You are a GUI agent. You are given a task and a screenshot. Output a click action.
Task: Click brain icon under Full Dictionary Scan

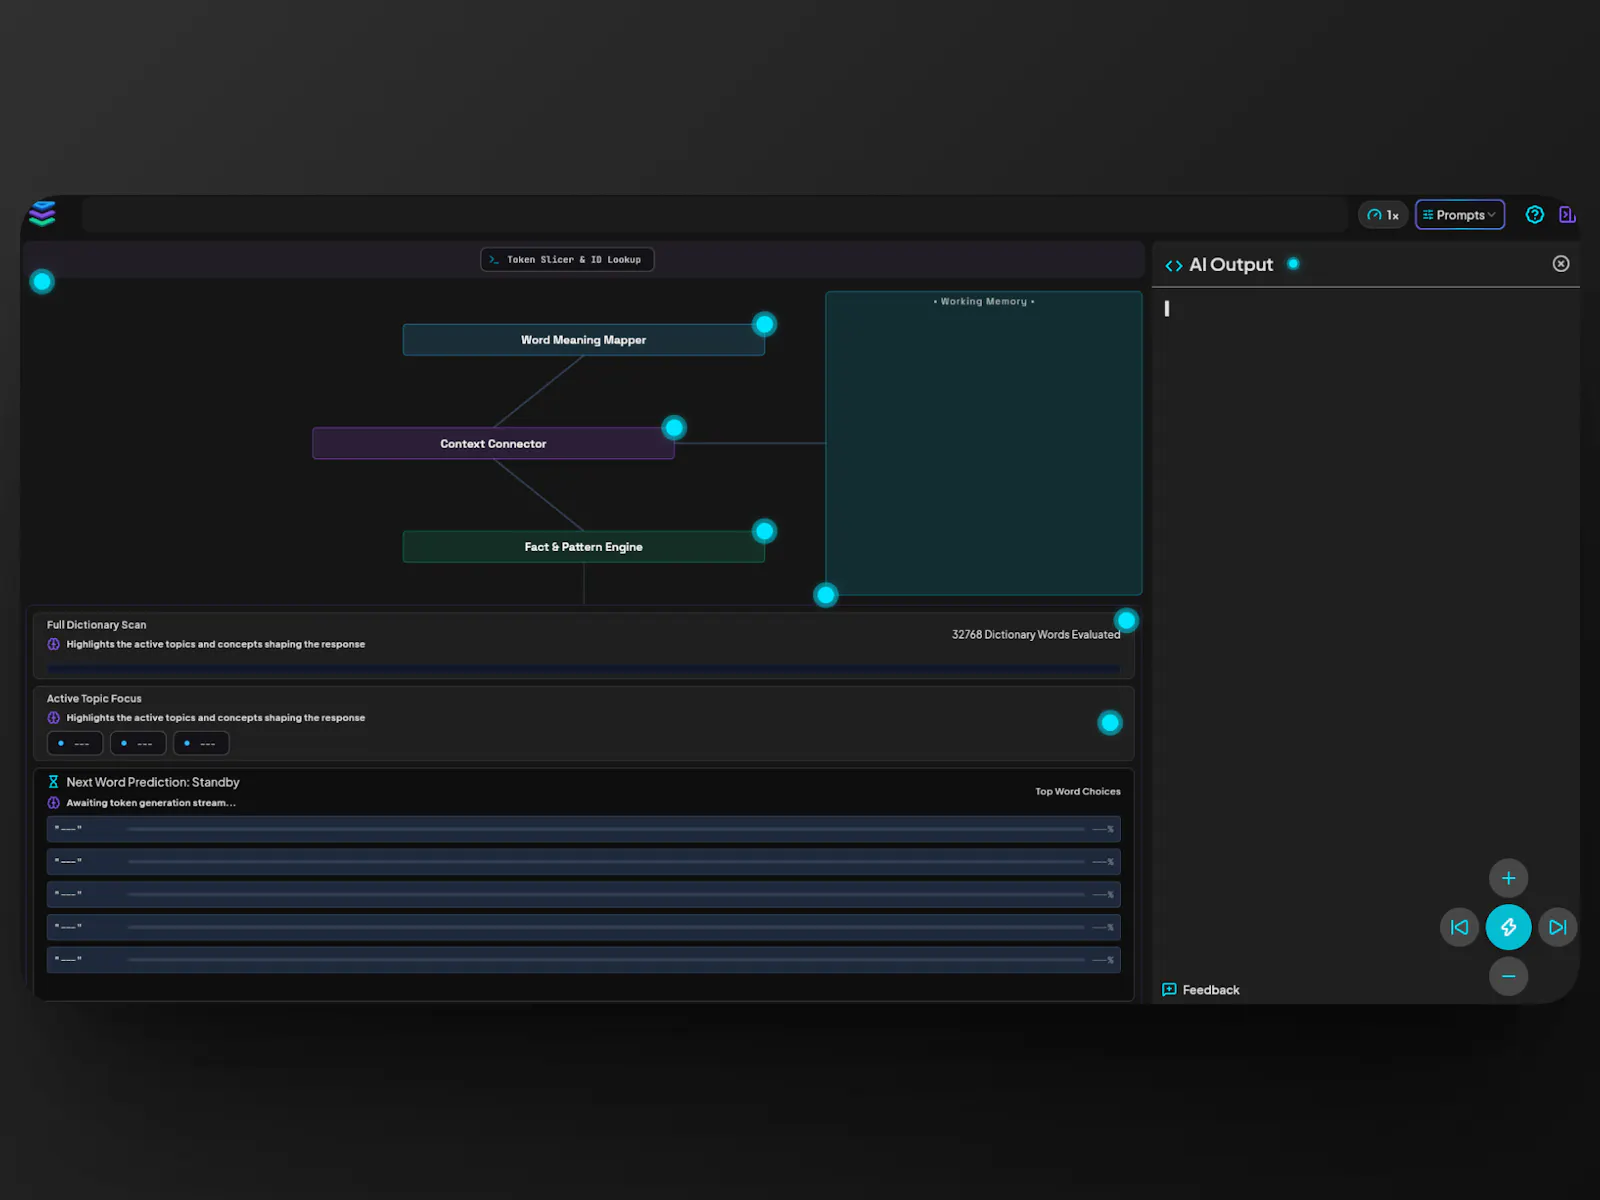pyautogui.click(x=54, y=644)
